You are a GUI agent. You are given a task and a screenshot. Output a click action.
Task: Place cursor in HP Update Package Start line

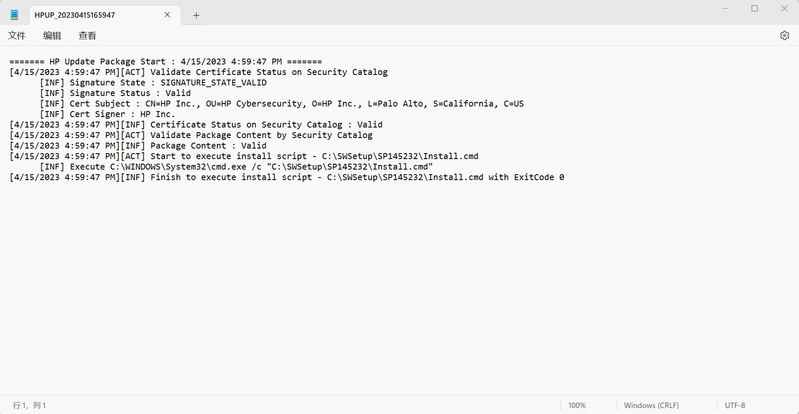[x=165, y=62]
